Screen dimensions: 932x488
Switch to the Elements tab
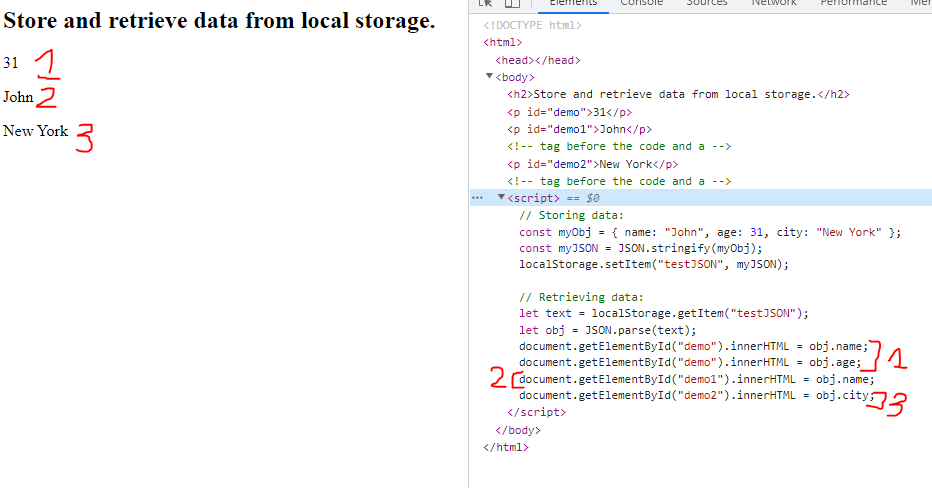[x=573, y=3]
